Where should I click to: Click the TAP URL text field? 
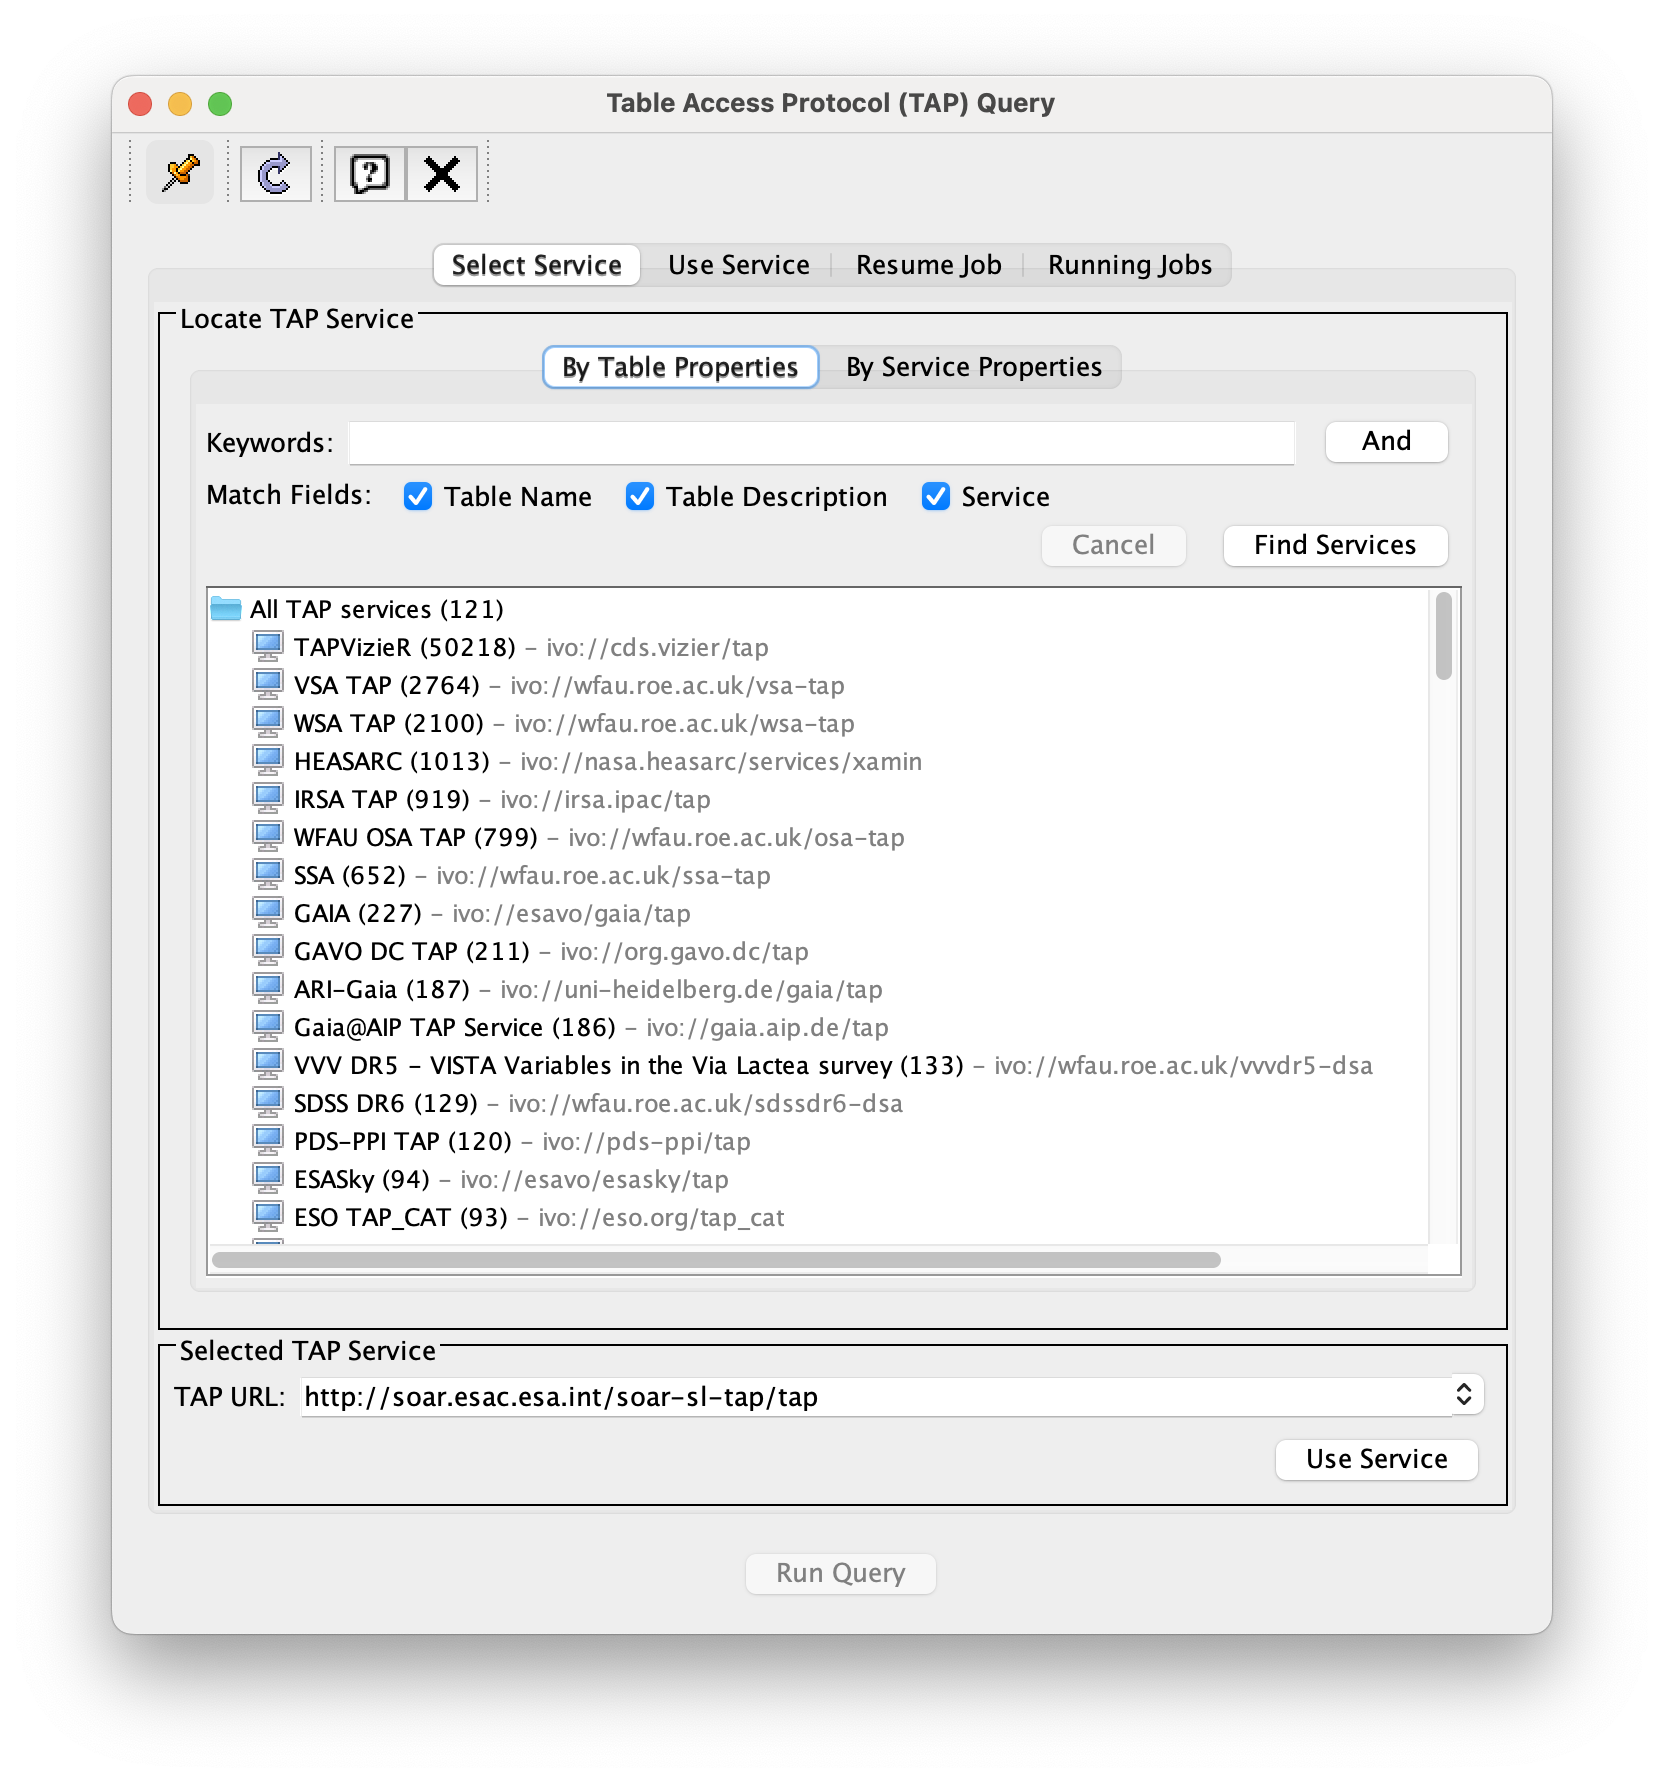click(x=876, y=1396)
